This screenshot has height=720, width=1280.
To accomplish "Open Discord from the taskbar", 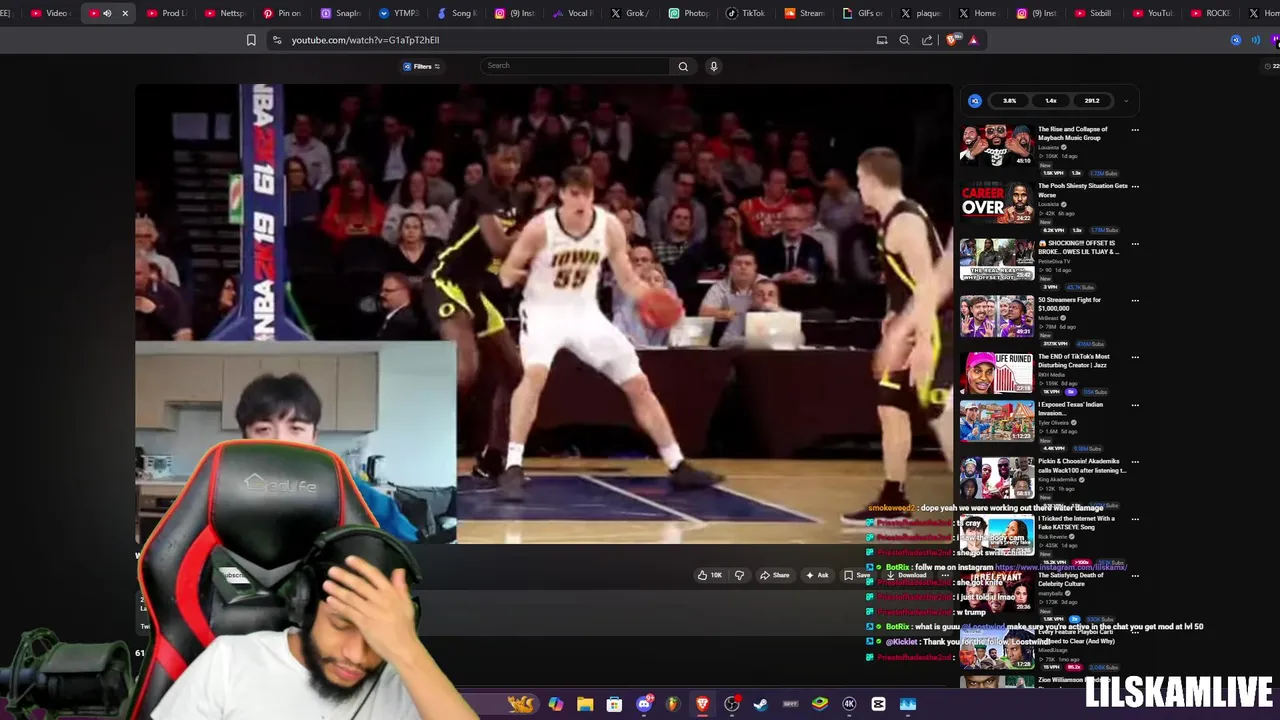I will tap(644, 704).
